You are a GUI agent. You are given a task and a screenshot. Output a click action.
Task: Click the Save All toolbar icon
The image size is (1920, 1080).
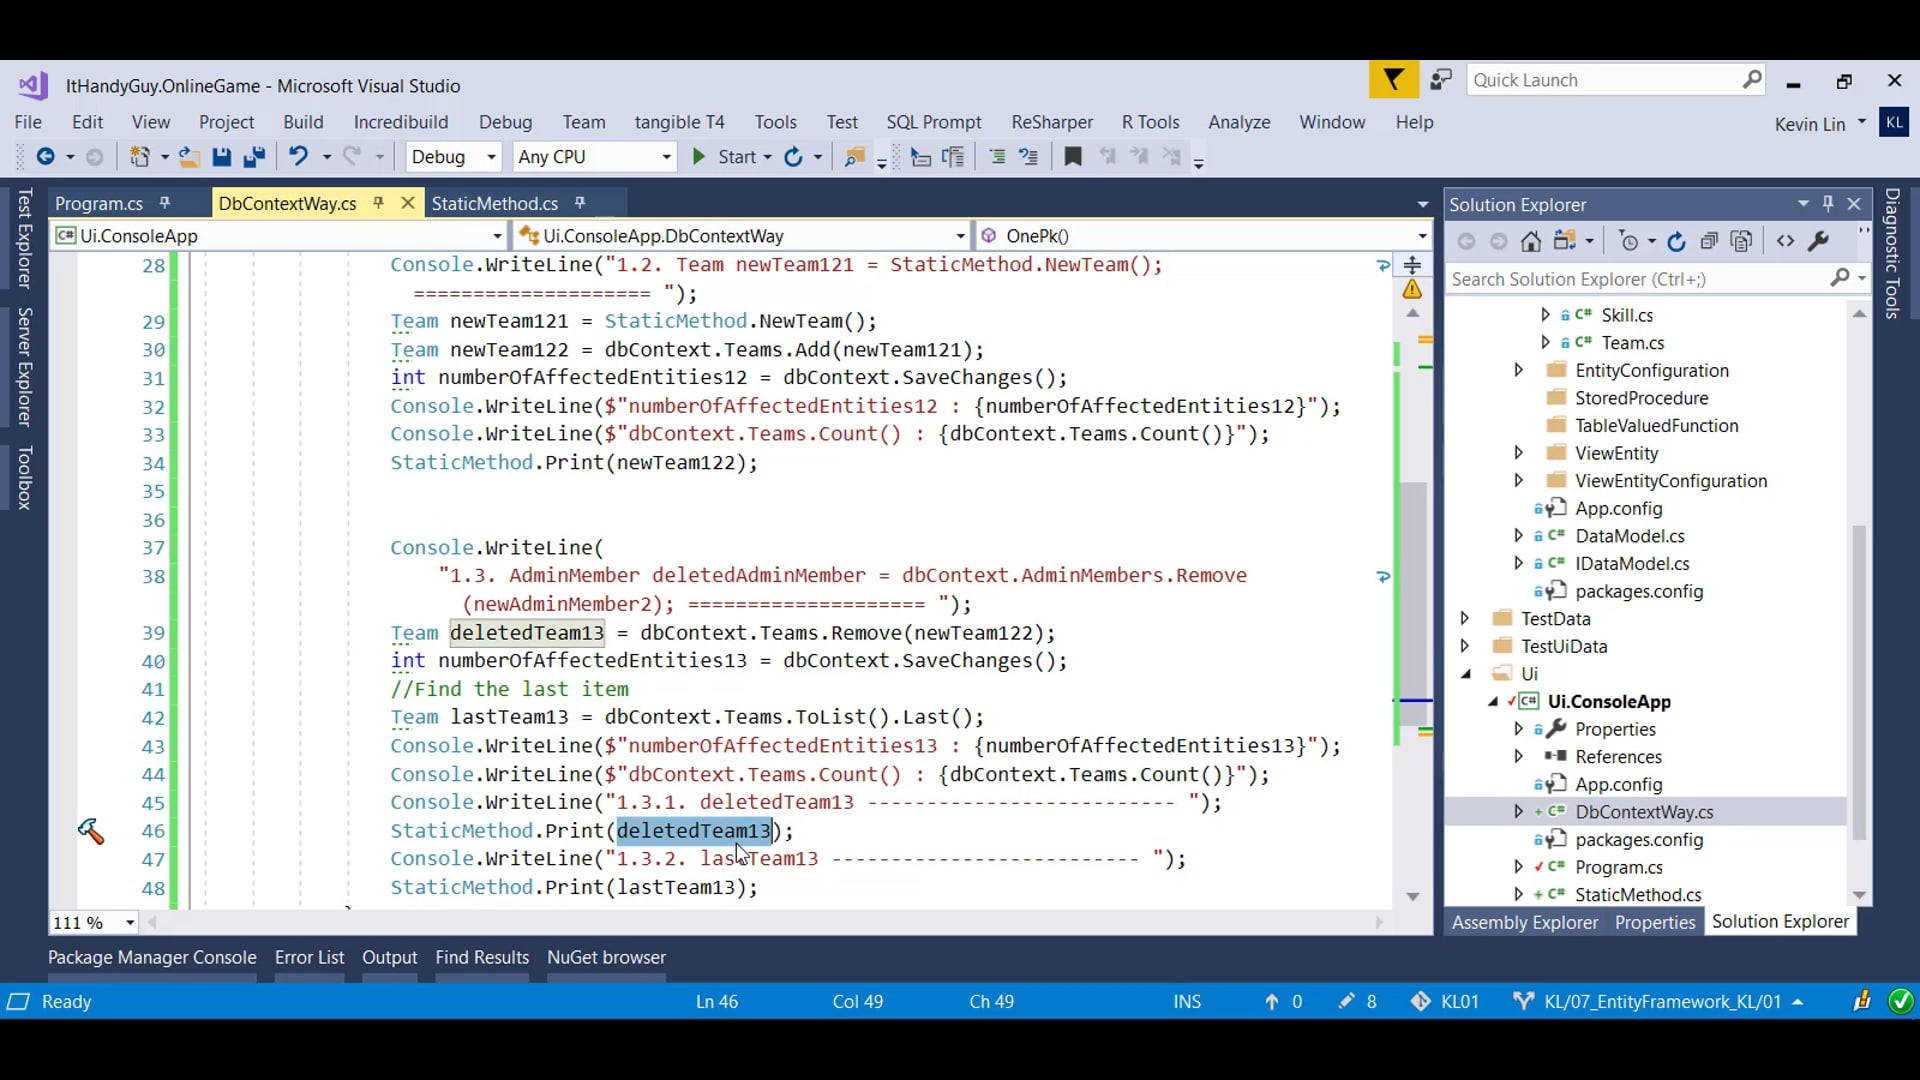255,157
